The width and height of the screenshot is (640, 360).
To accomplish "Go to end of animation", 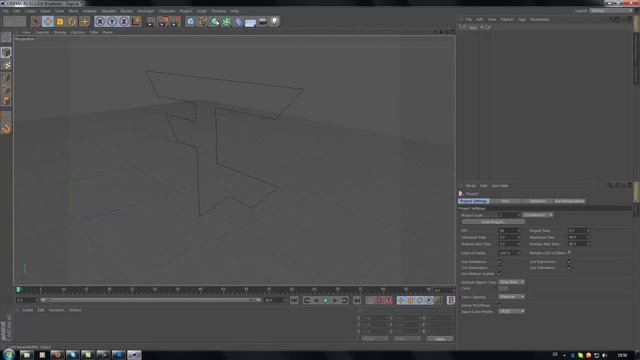I will click(x=357, y=300).
